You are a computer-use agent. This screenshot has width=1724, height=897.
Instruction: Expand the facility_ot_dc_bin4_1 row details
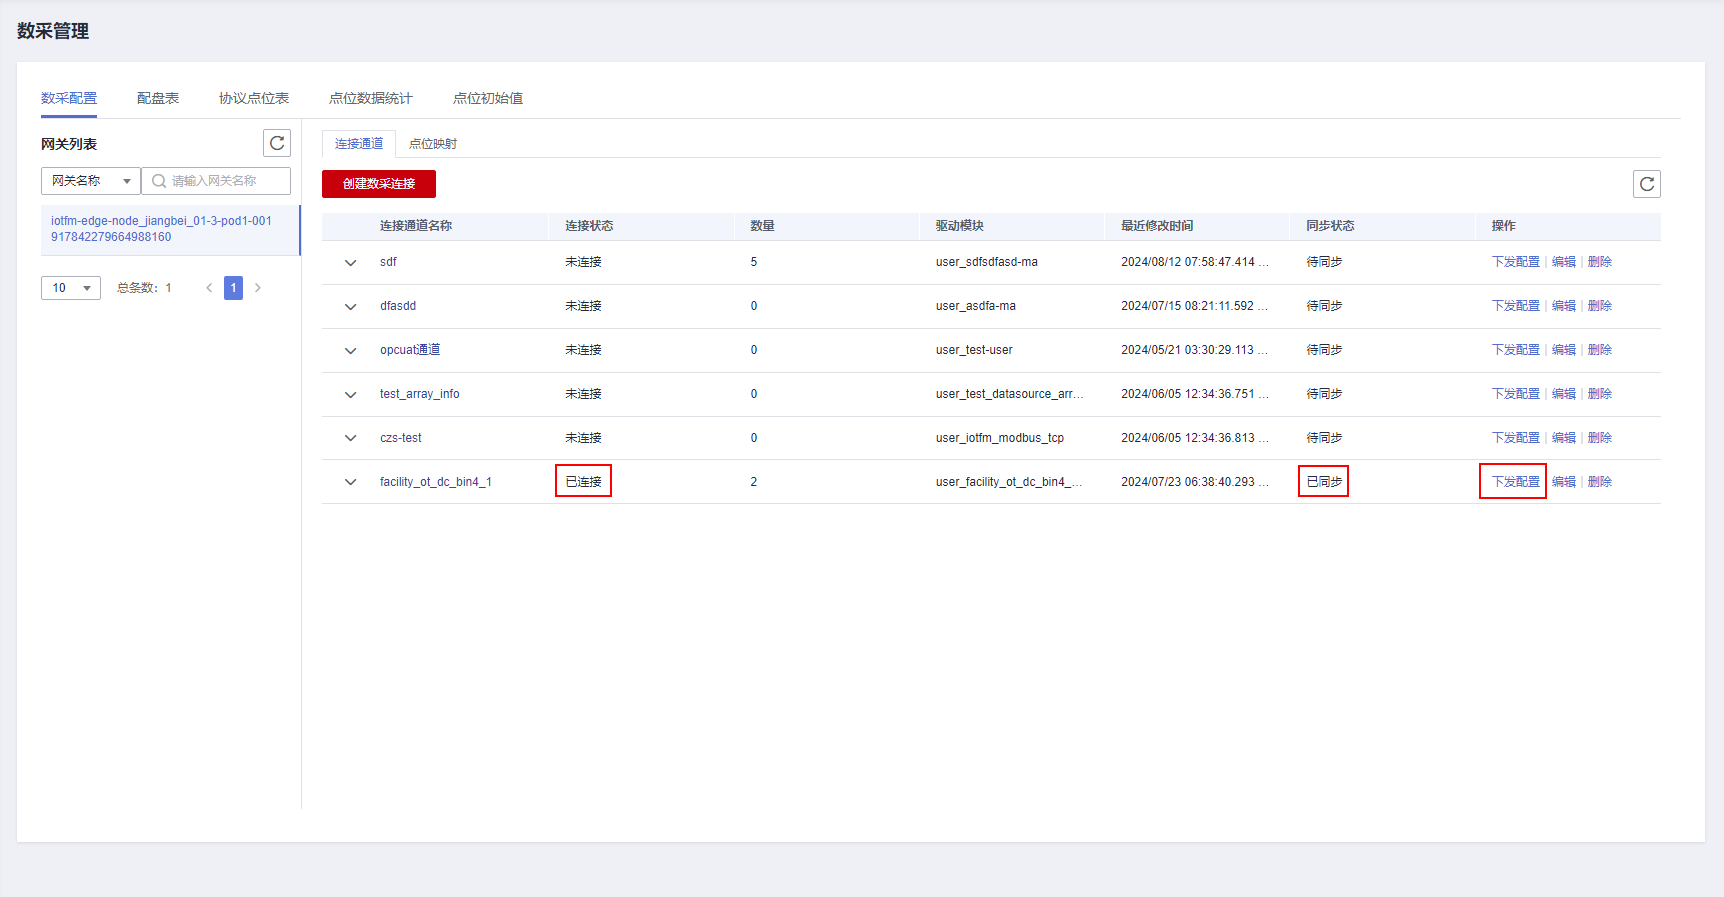pos(350,482)
